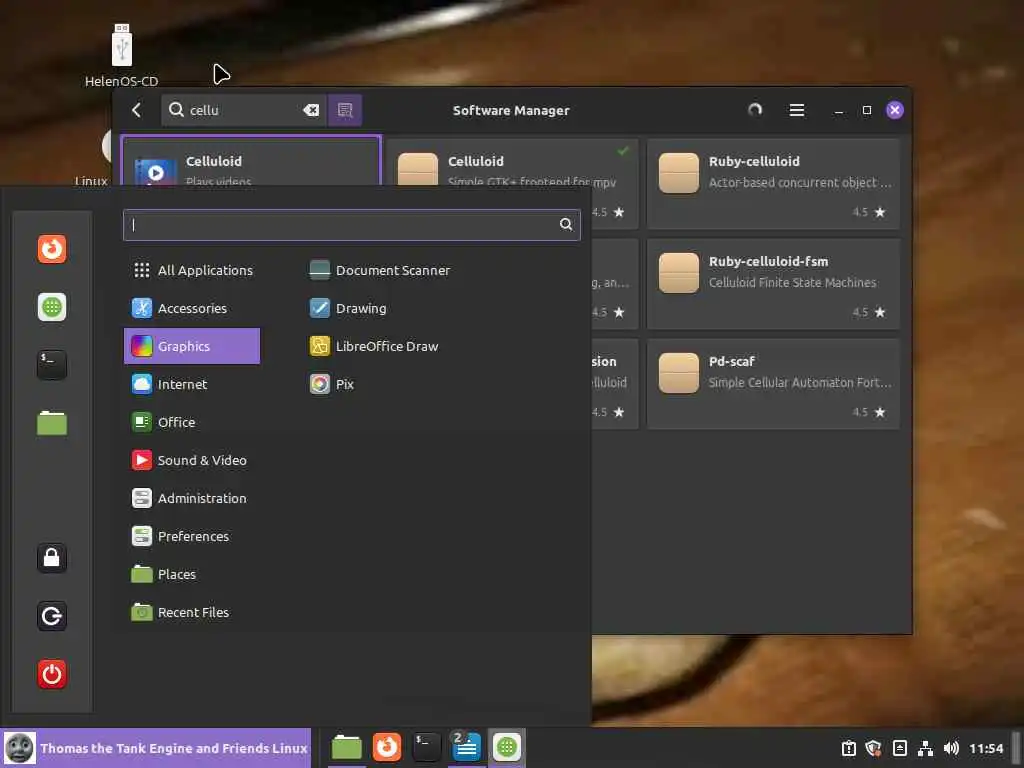Select the Accessories category
Viewport: 1024px width, 768px height.
click(x=192, y=308)
